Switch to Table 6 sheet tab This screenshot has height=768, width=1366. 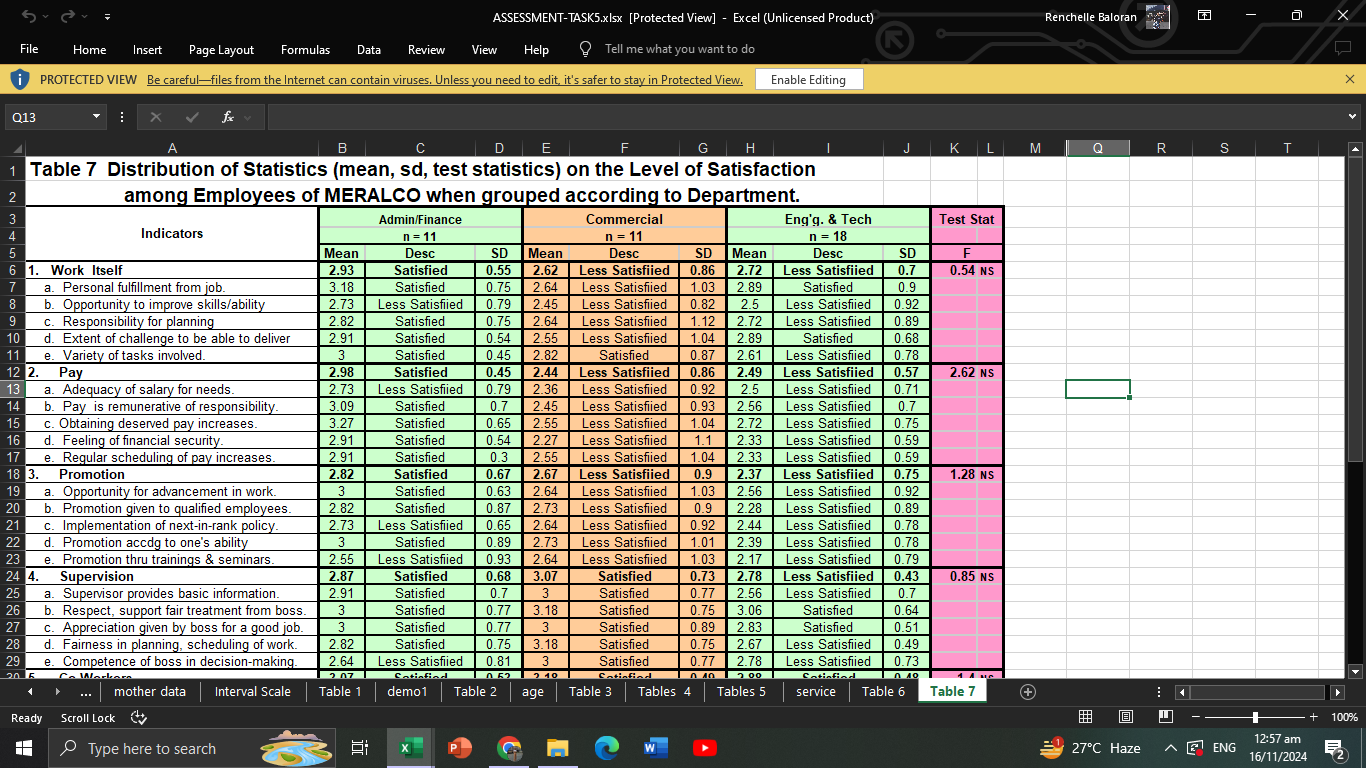click(x=883, y=691)
